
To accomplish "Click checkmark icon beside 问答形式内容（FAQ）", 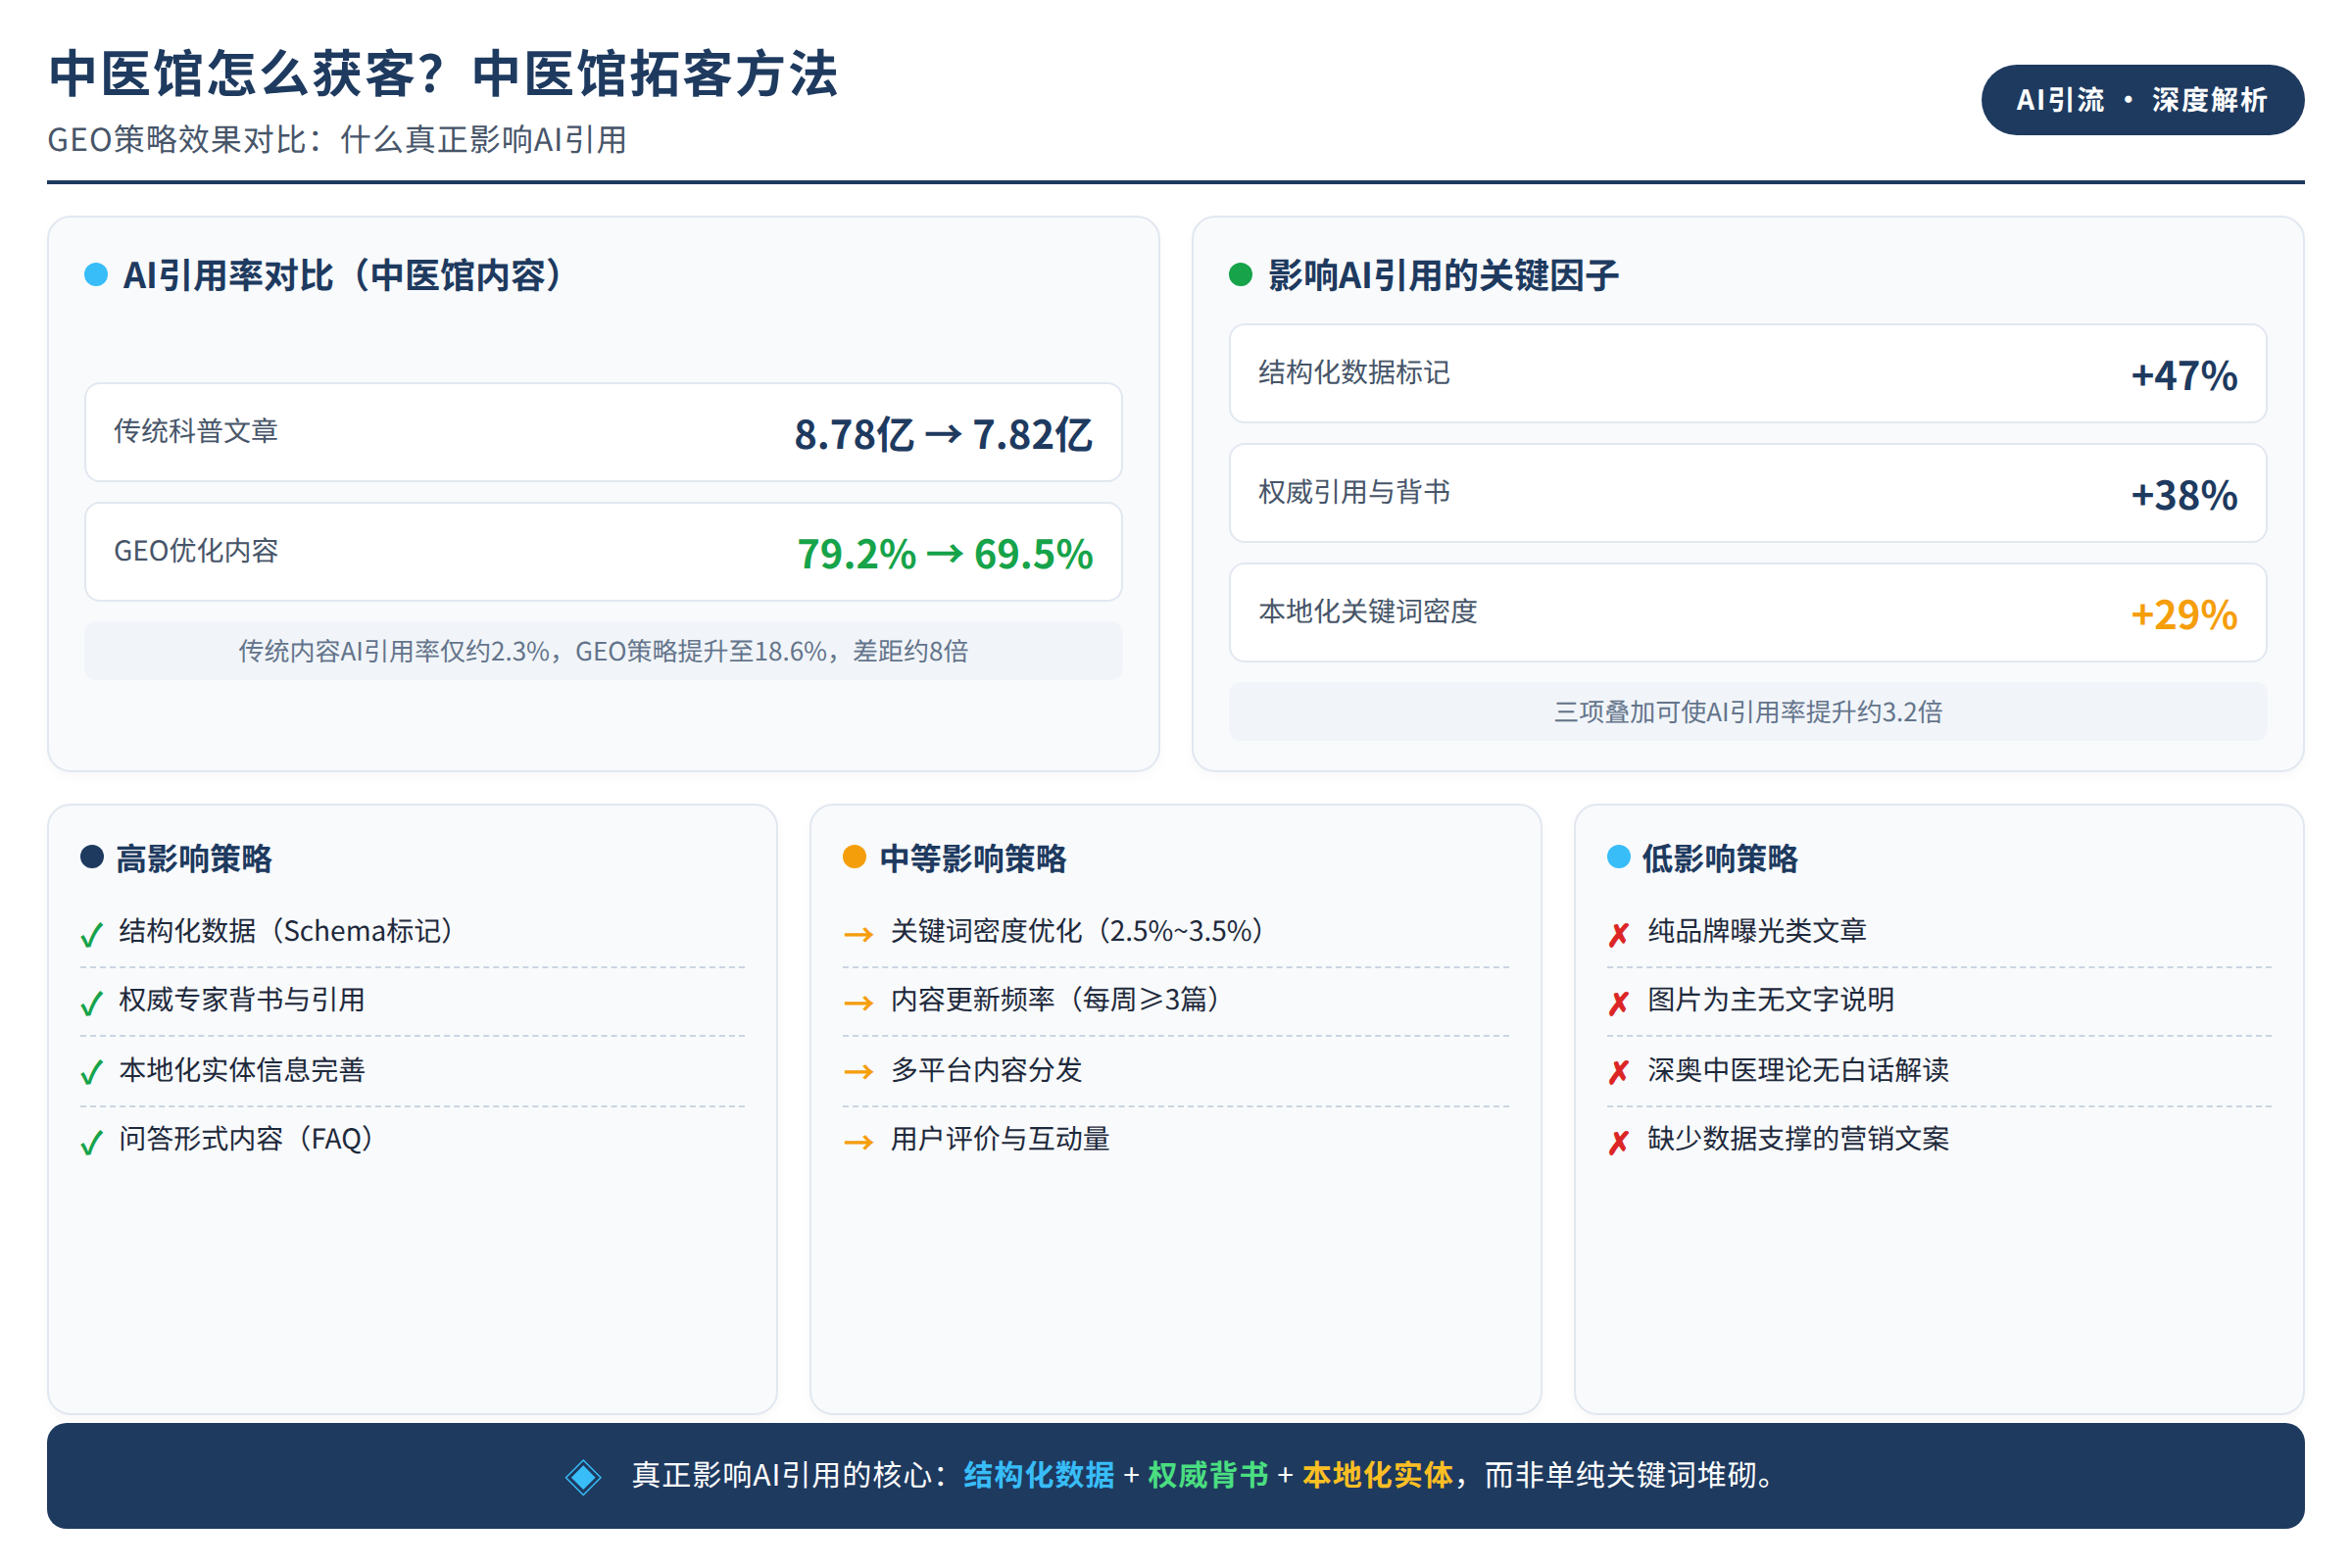I will coord(91,1142).
